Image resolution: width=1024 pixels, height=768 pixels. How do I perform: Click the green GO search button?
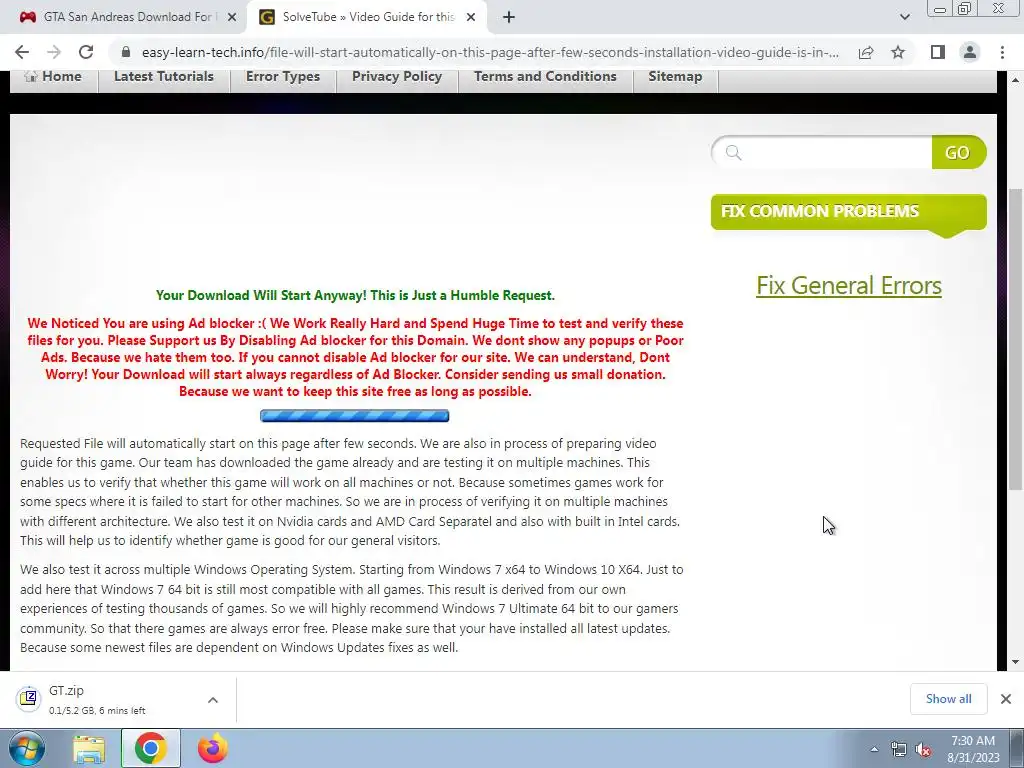point(958,152)
